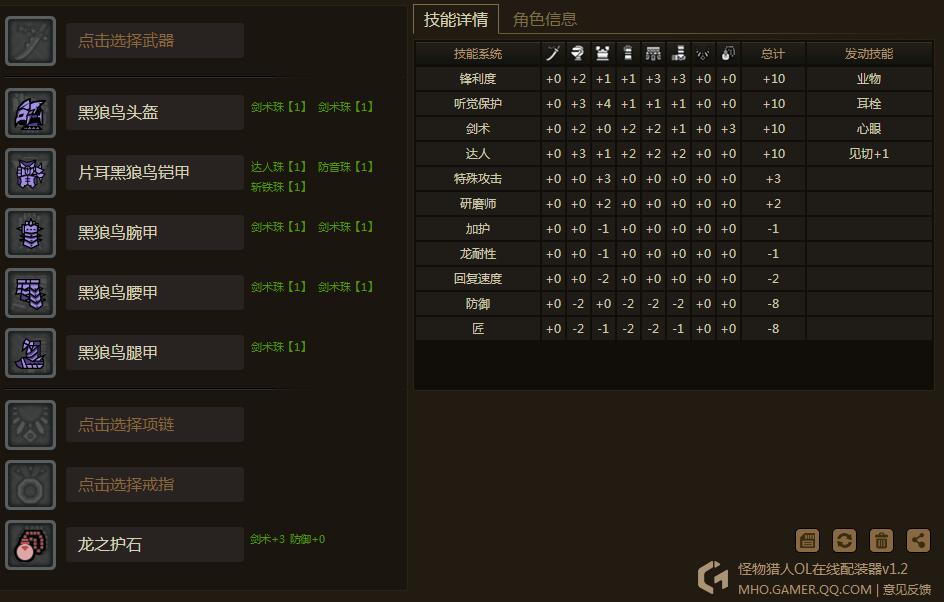Click the refresh/reset icon
The width and height of the screenshot is (944, 602).
pyautogui.click(x=844, y=541)
